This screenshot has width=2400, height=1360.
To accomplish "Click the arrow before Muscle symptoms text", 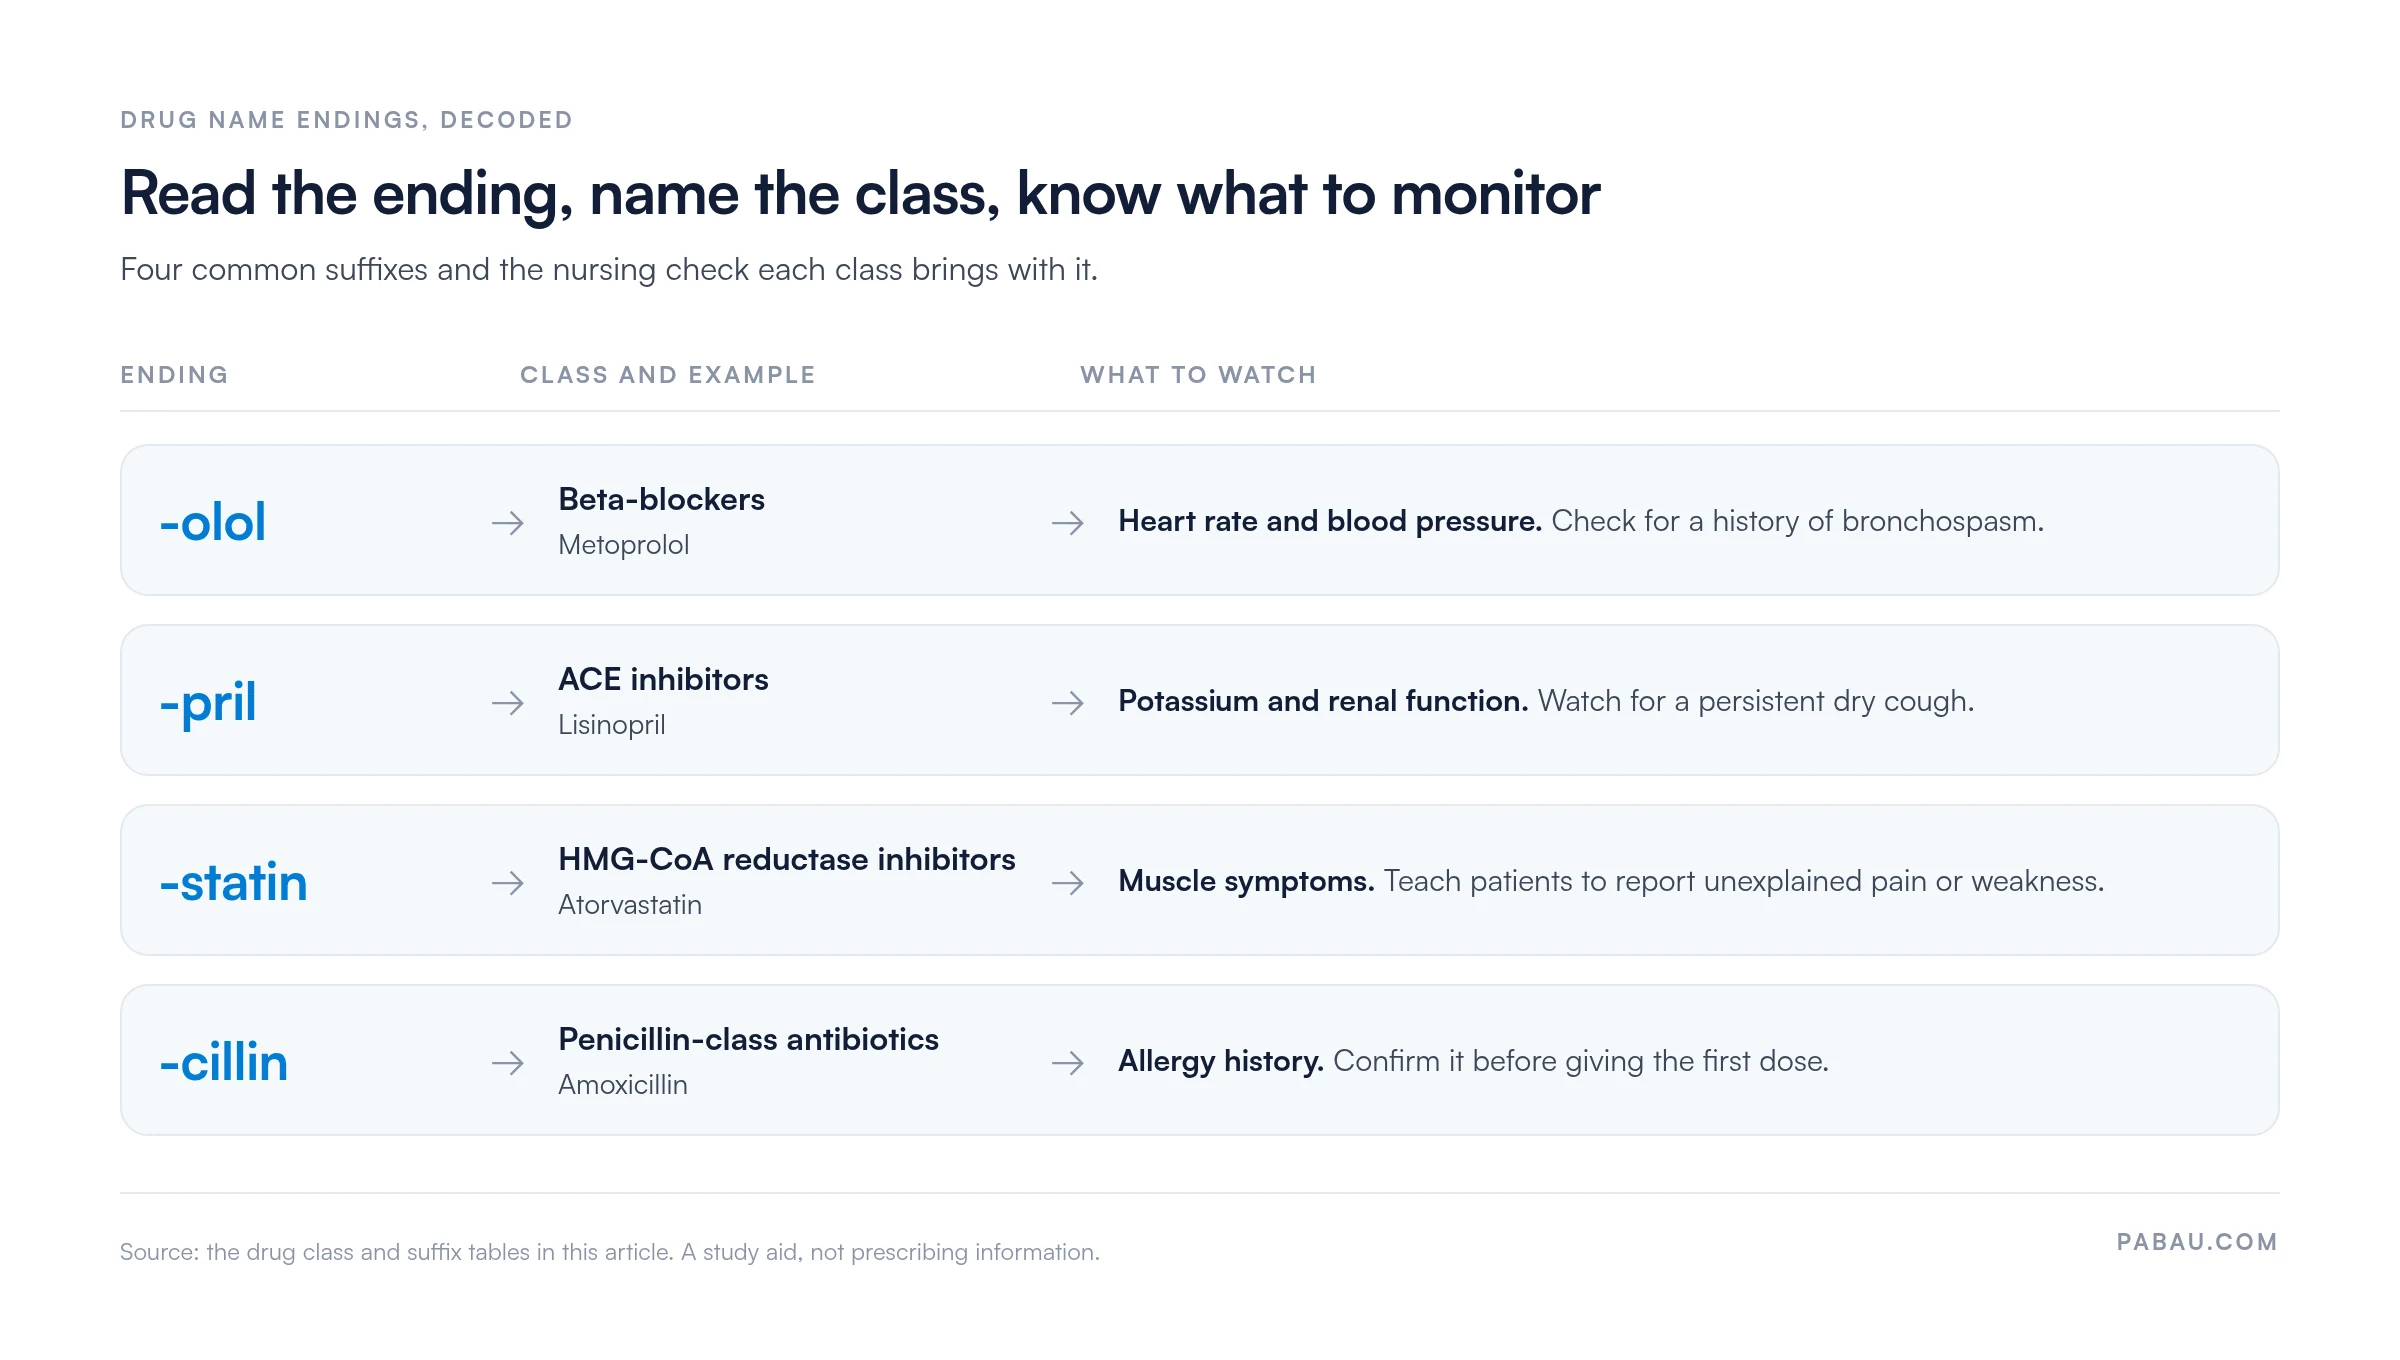I will pos(1068,882).
